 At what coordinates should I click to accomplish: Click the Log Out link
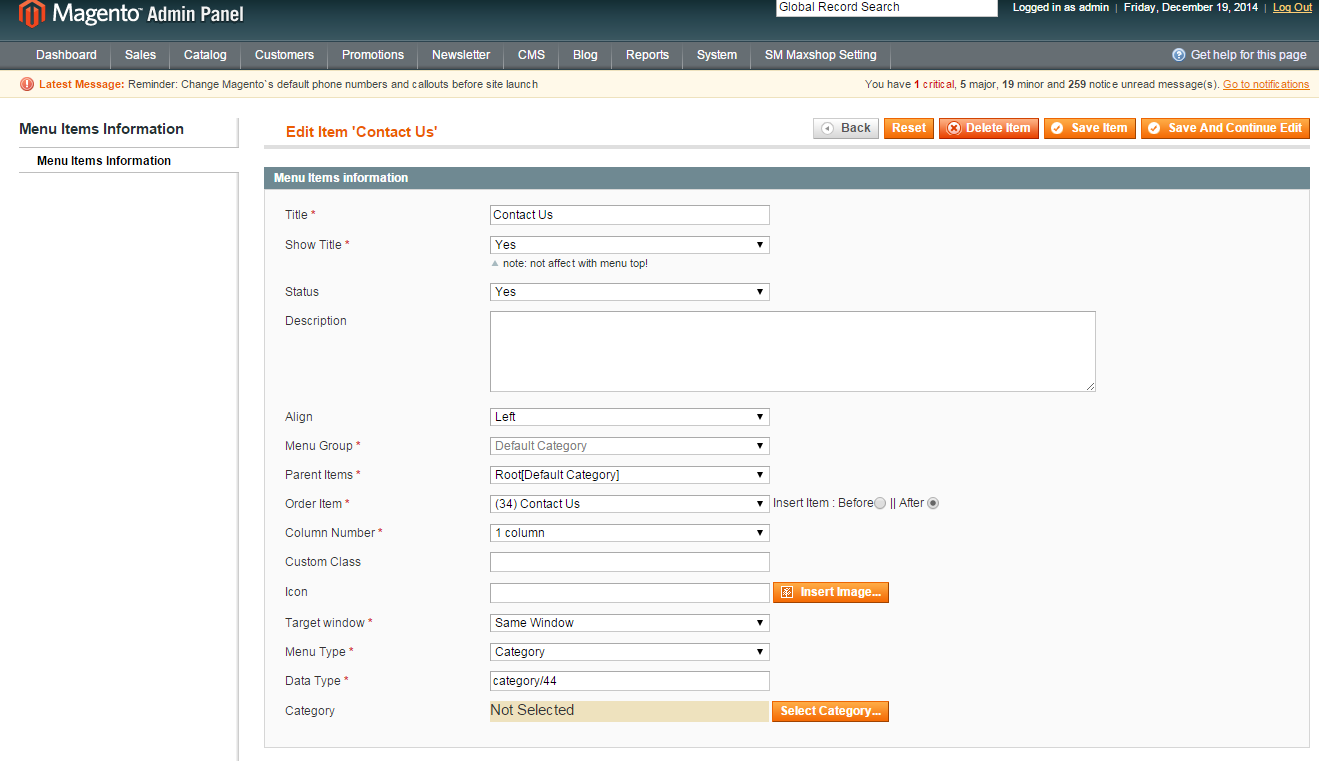click(1292, 7)
